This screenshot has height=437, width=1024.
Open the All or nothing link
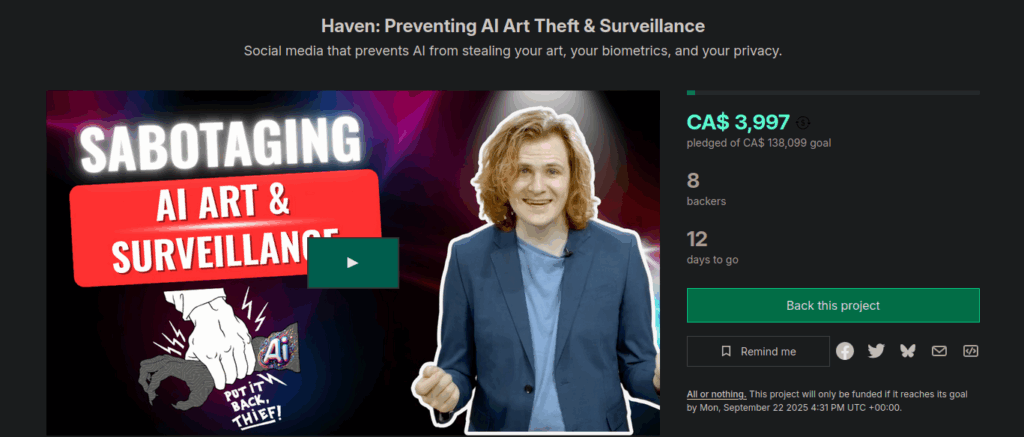point(716,395)
